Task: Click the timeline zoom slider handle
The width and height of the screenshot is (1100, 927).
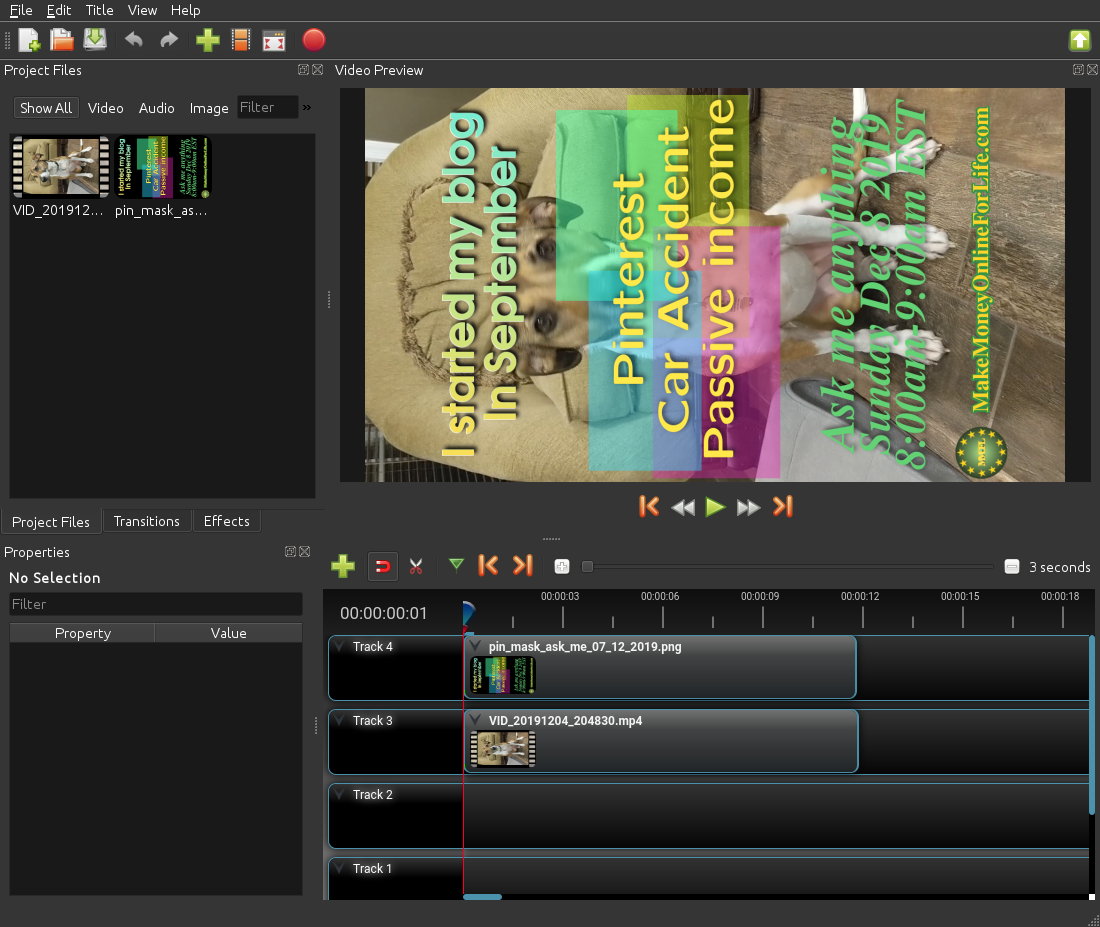Action: point(588,566)
